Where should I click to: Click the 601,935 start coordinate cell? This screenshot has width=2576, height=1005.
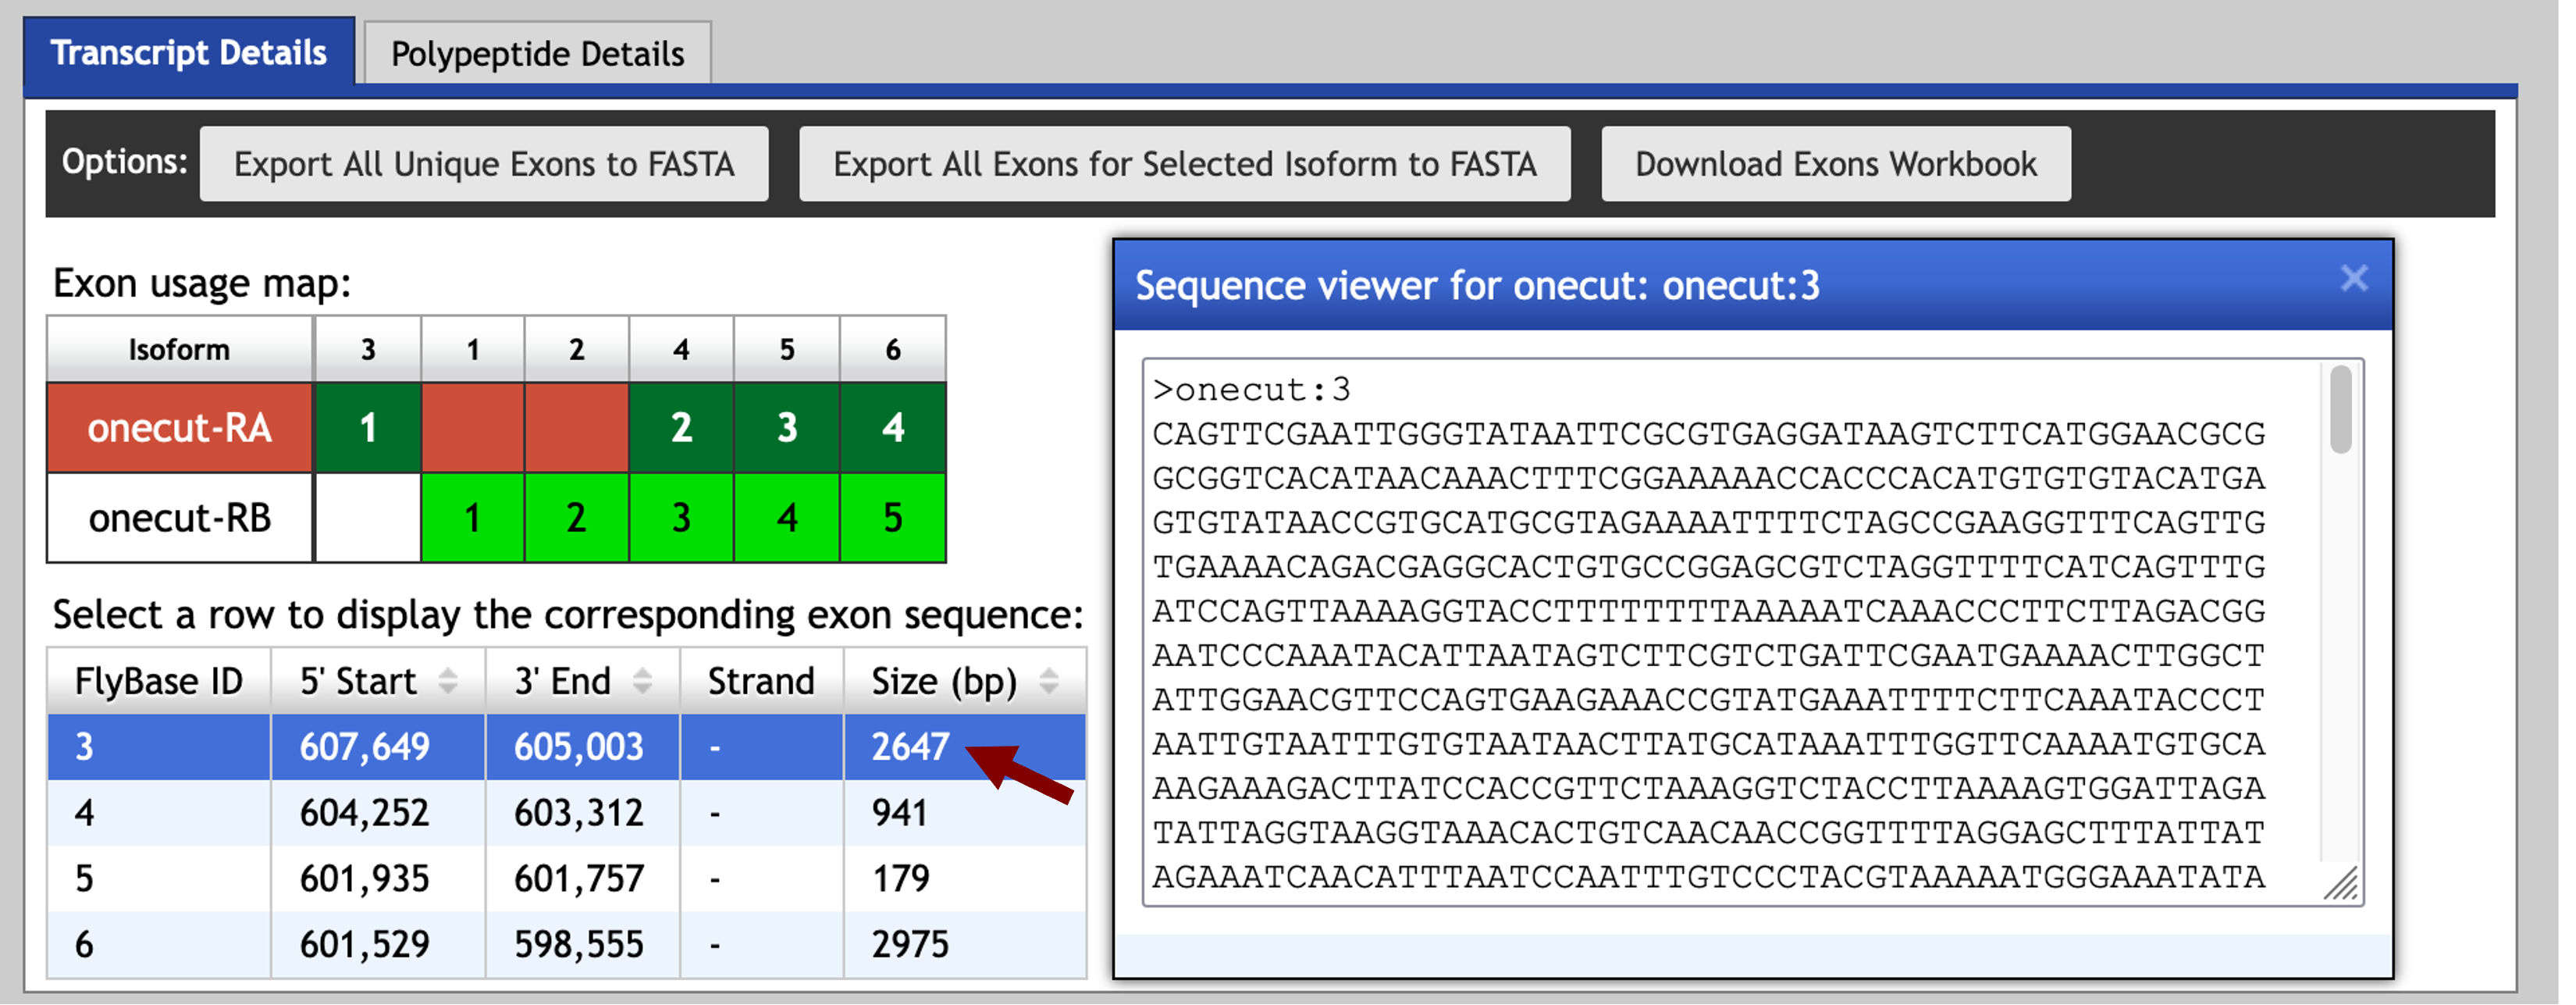(x=378, y=879)
